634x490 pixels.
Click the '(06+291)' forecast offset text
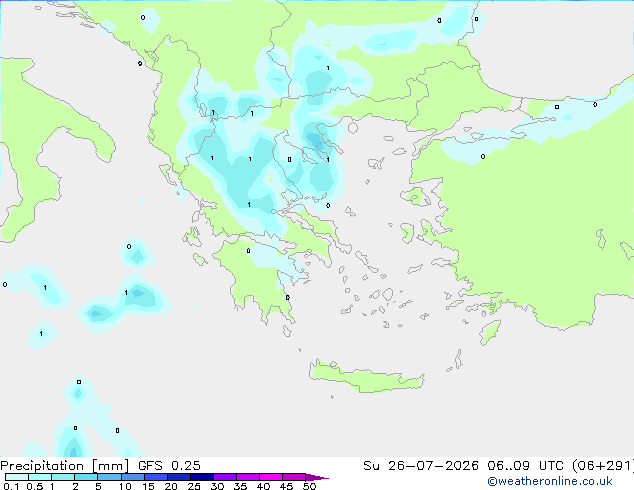[603, 466]
